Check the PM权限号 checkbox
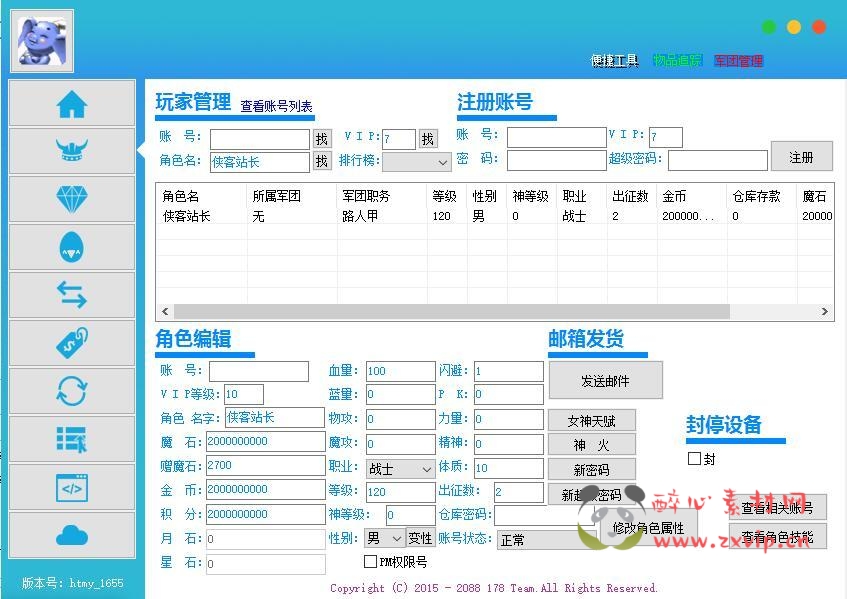 tap(368, 563)
